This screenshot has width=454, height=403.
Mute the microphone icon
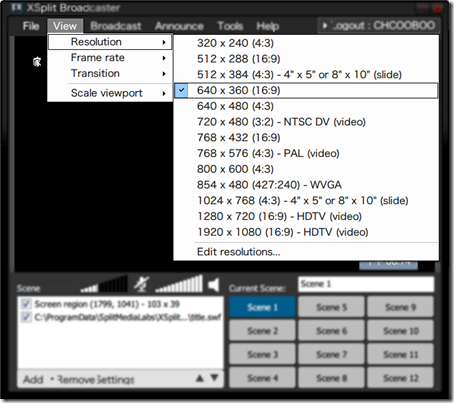coord(141,284)
